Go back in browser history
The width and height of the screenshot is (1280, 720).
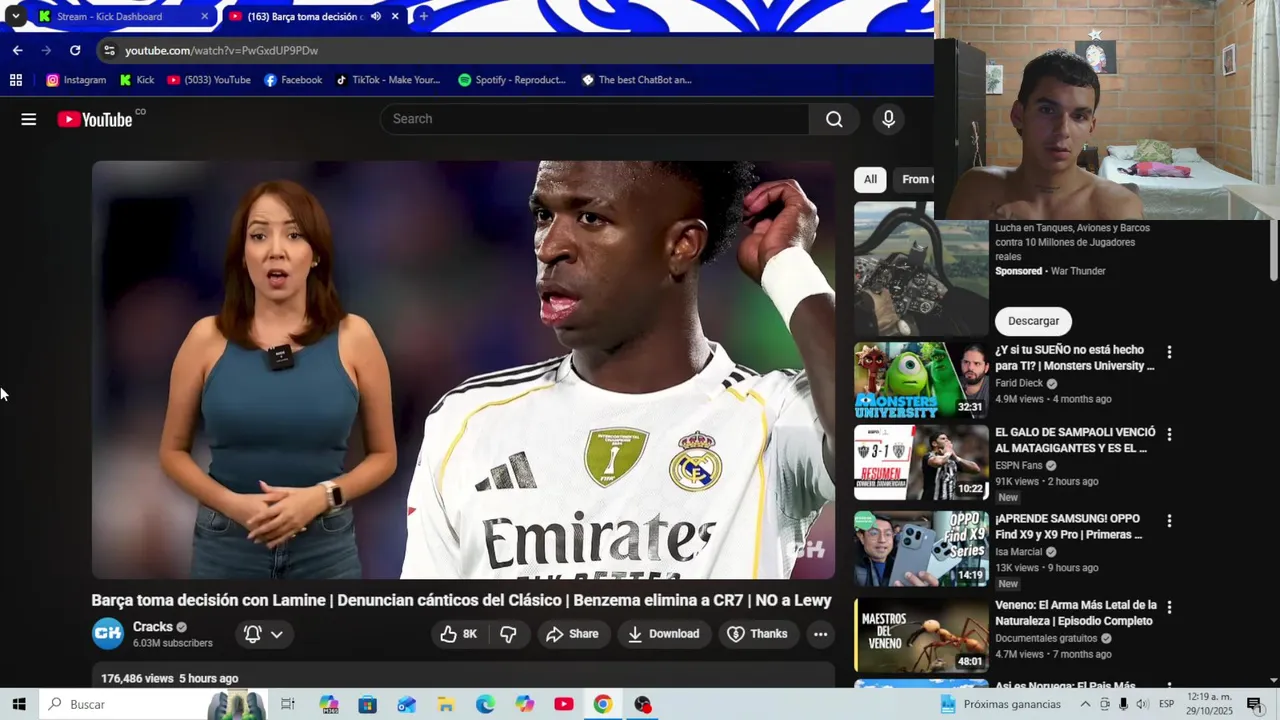coord(18,50)
